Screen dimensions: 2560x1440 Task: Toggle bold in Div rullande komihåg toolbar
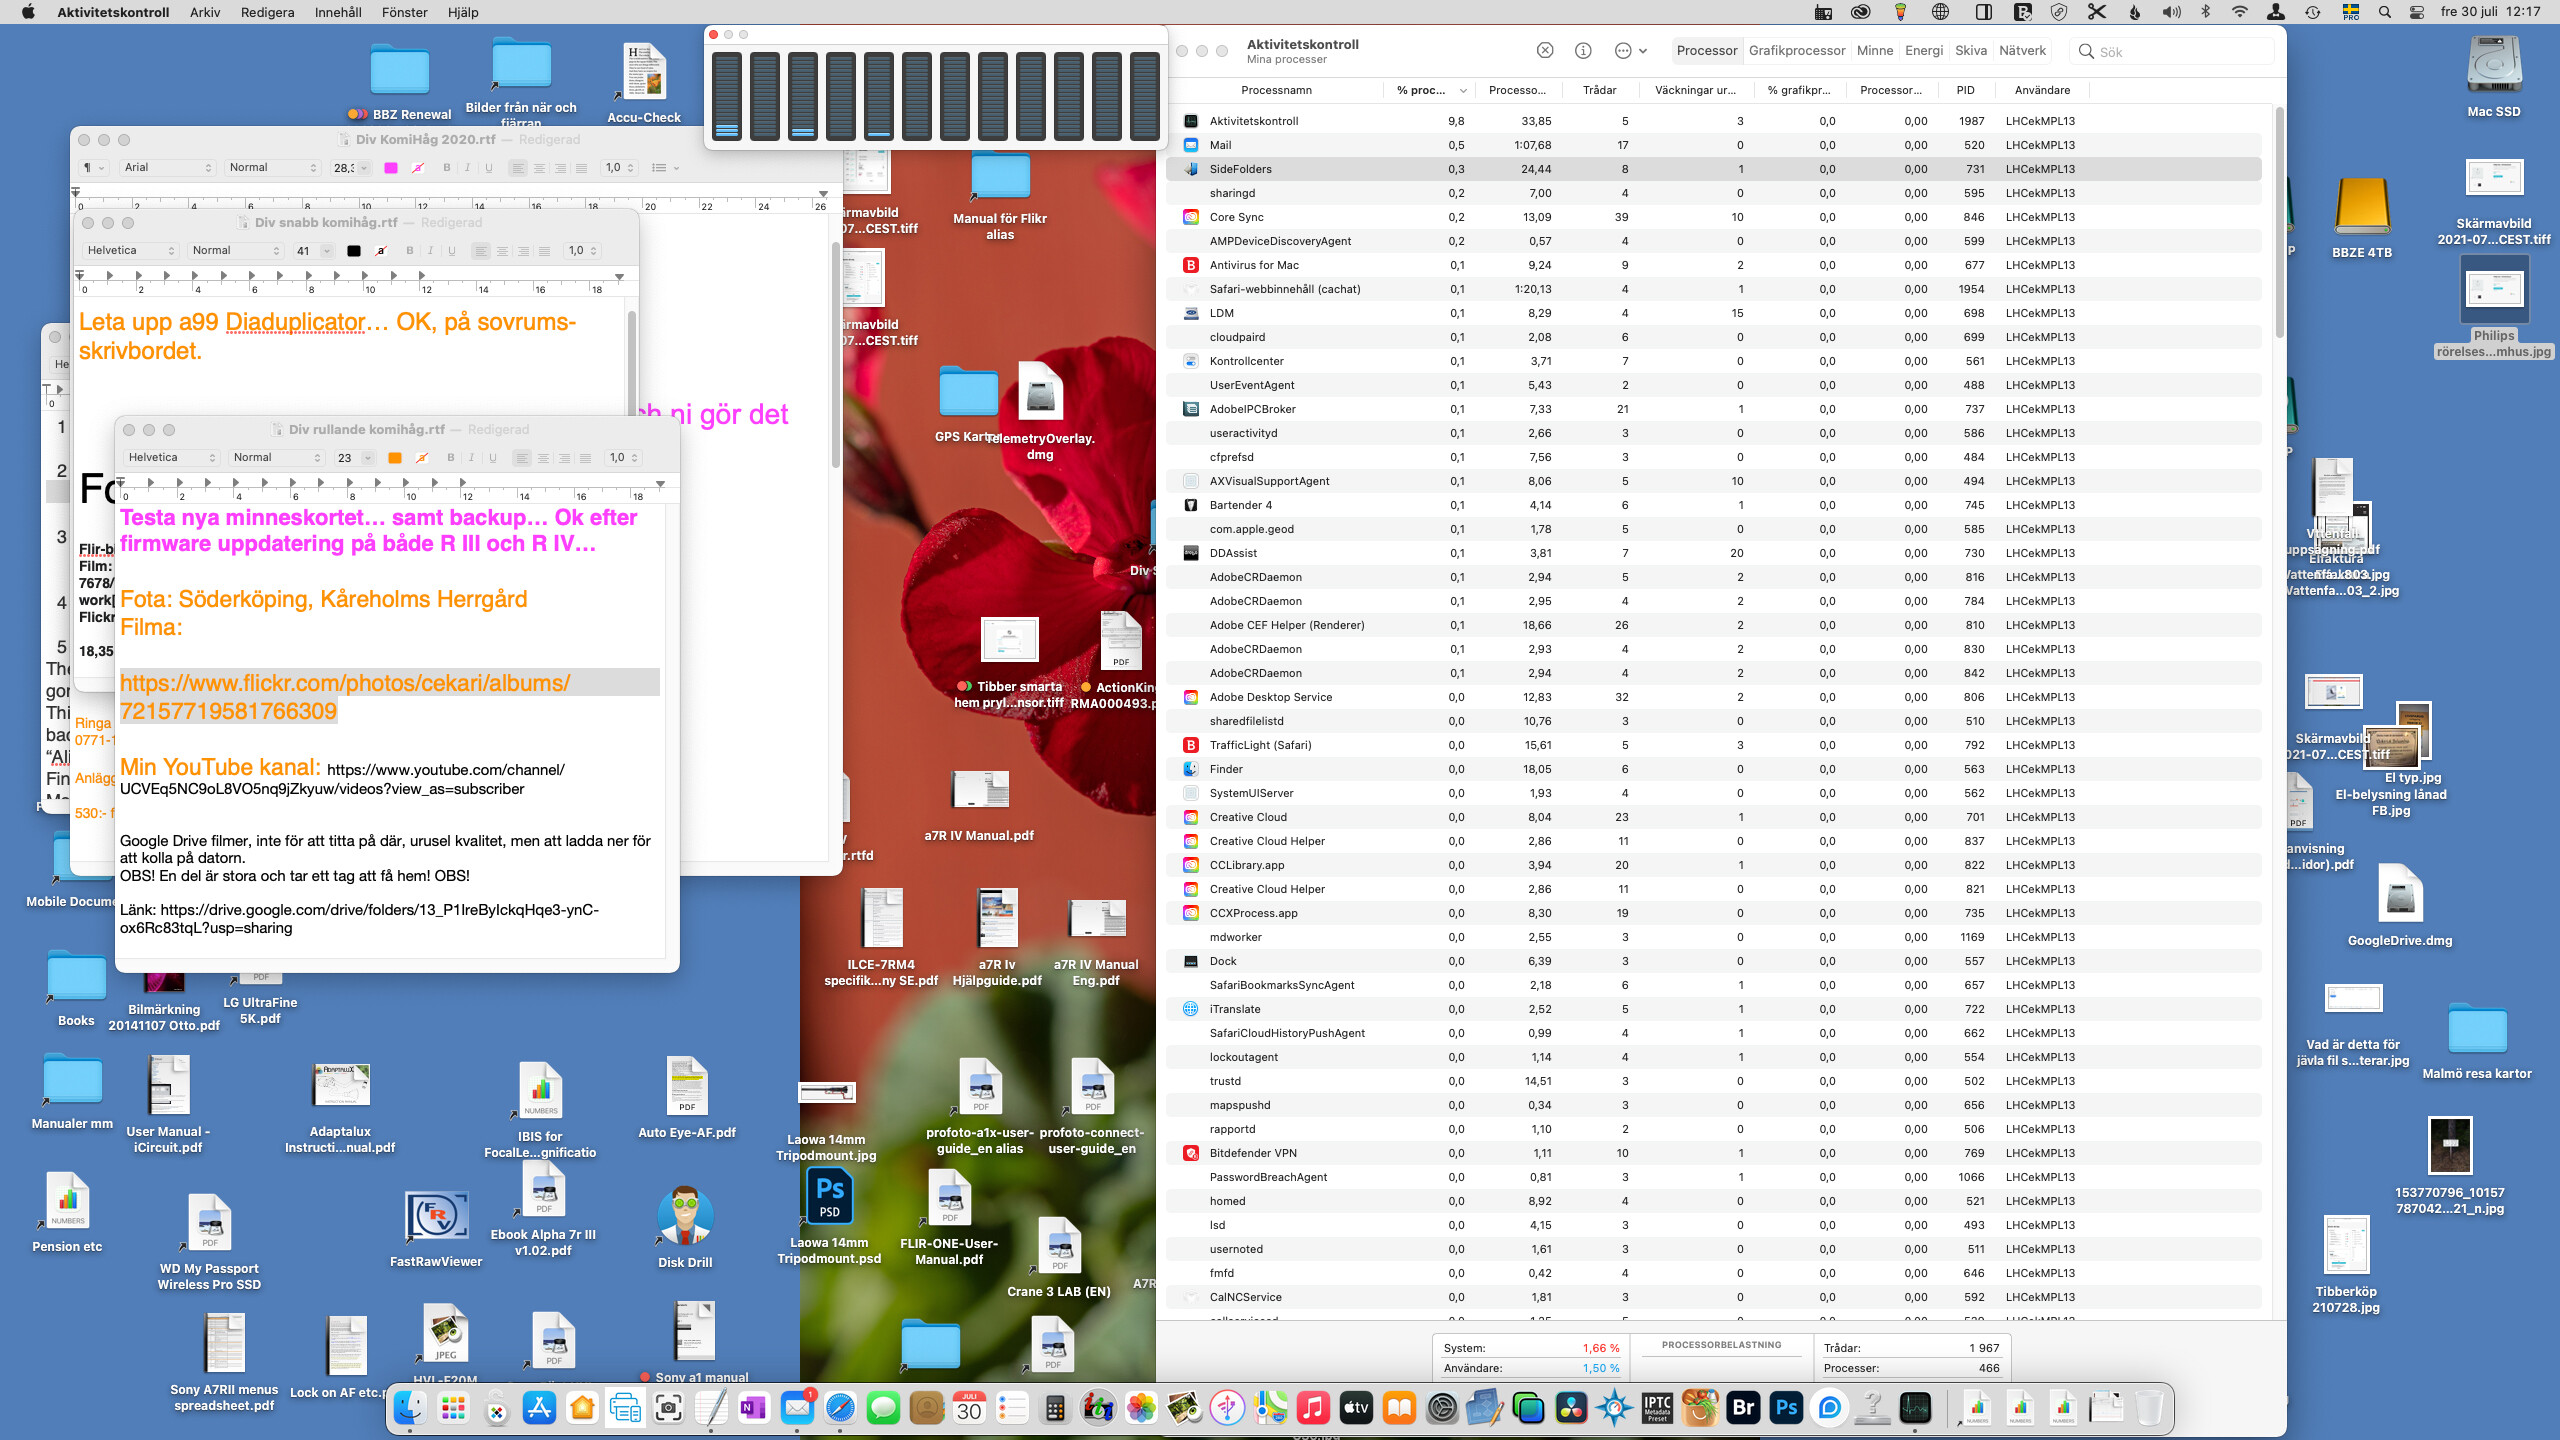point(450,458)
